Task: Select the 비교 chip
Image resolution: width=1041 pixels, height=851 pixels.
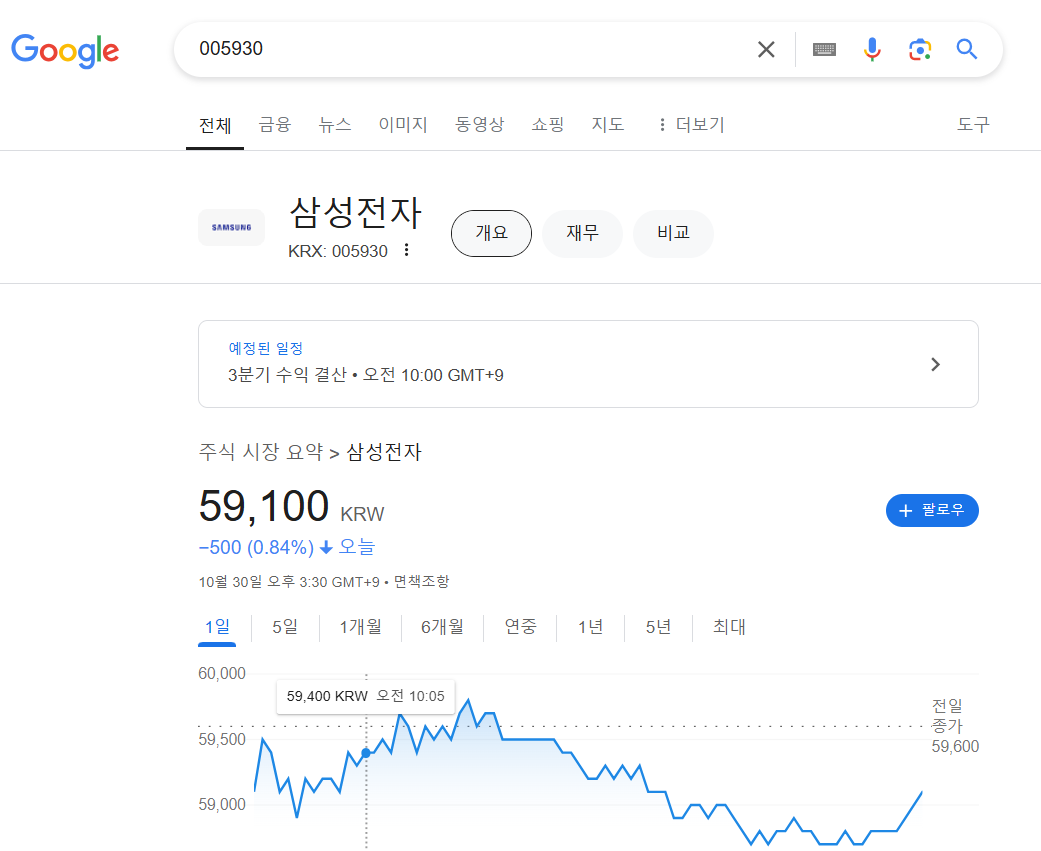Action: 673,233
